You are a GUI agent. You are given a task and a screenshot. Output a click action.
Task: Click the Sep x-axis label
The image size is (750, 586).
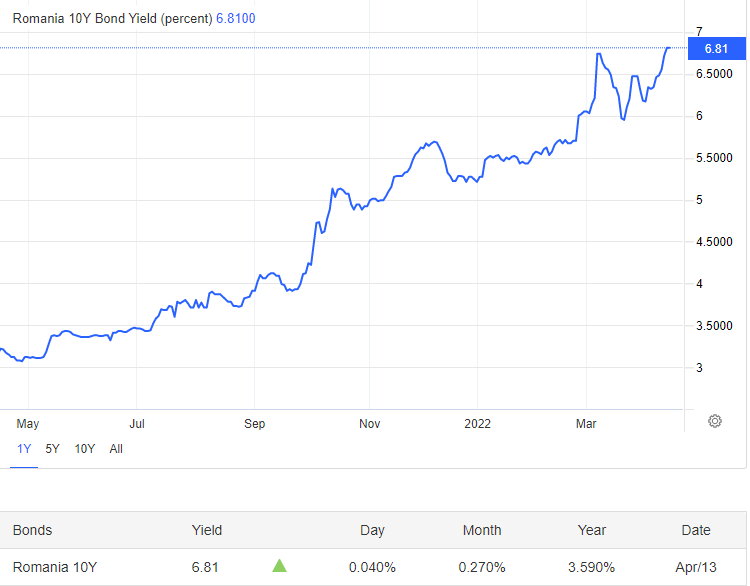[254, 424]
